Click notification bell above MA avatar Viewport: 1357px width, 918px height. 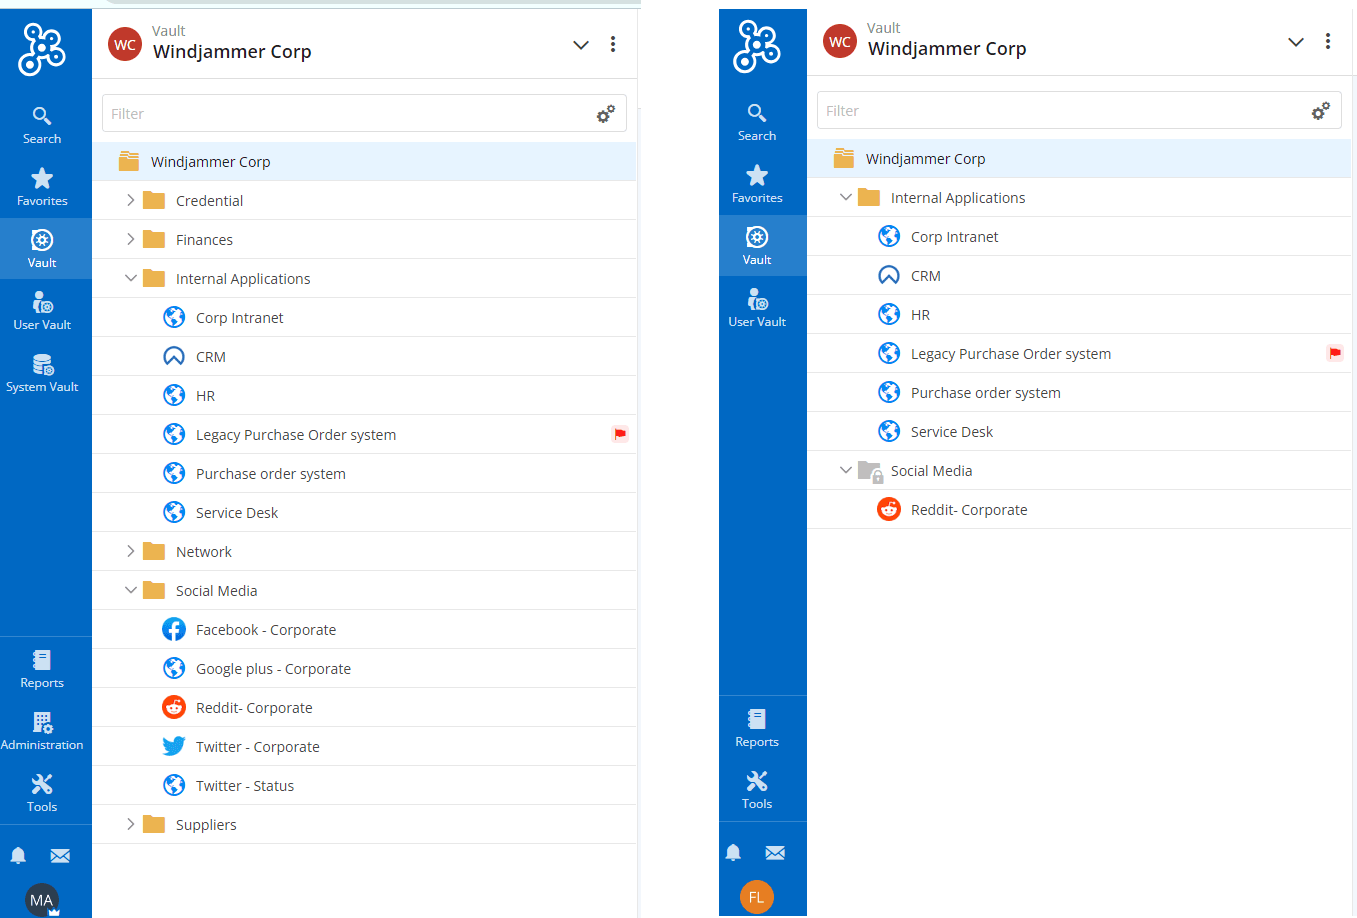pos(18,856)
